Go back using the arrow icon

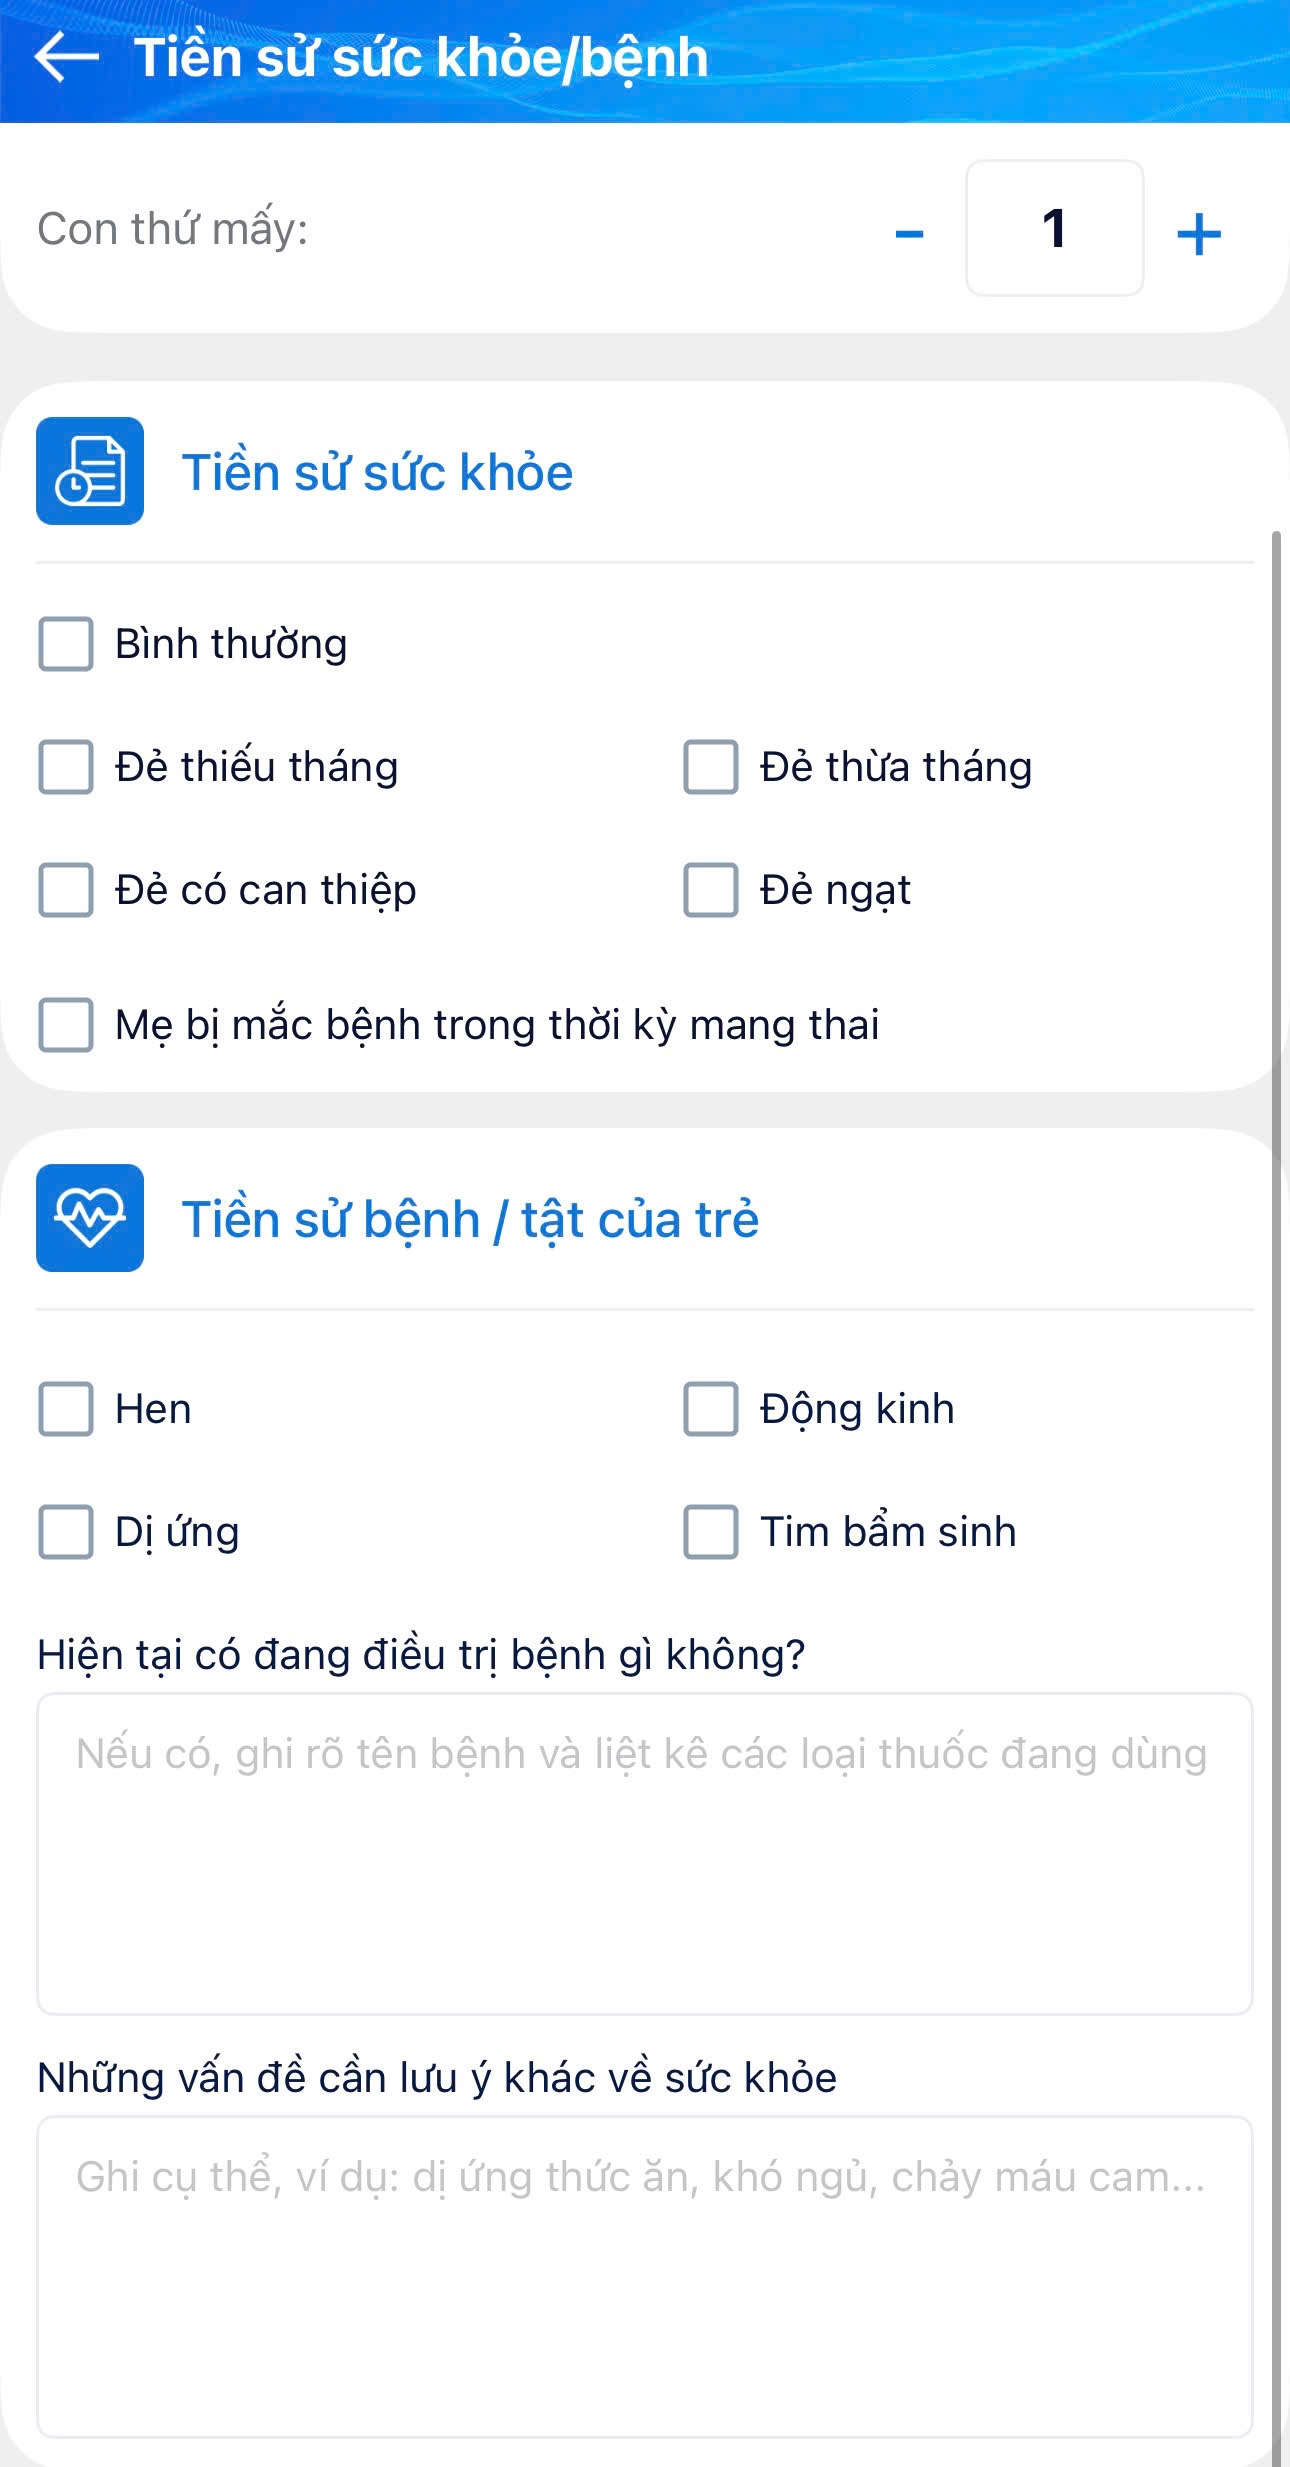(x=66, y=57)
